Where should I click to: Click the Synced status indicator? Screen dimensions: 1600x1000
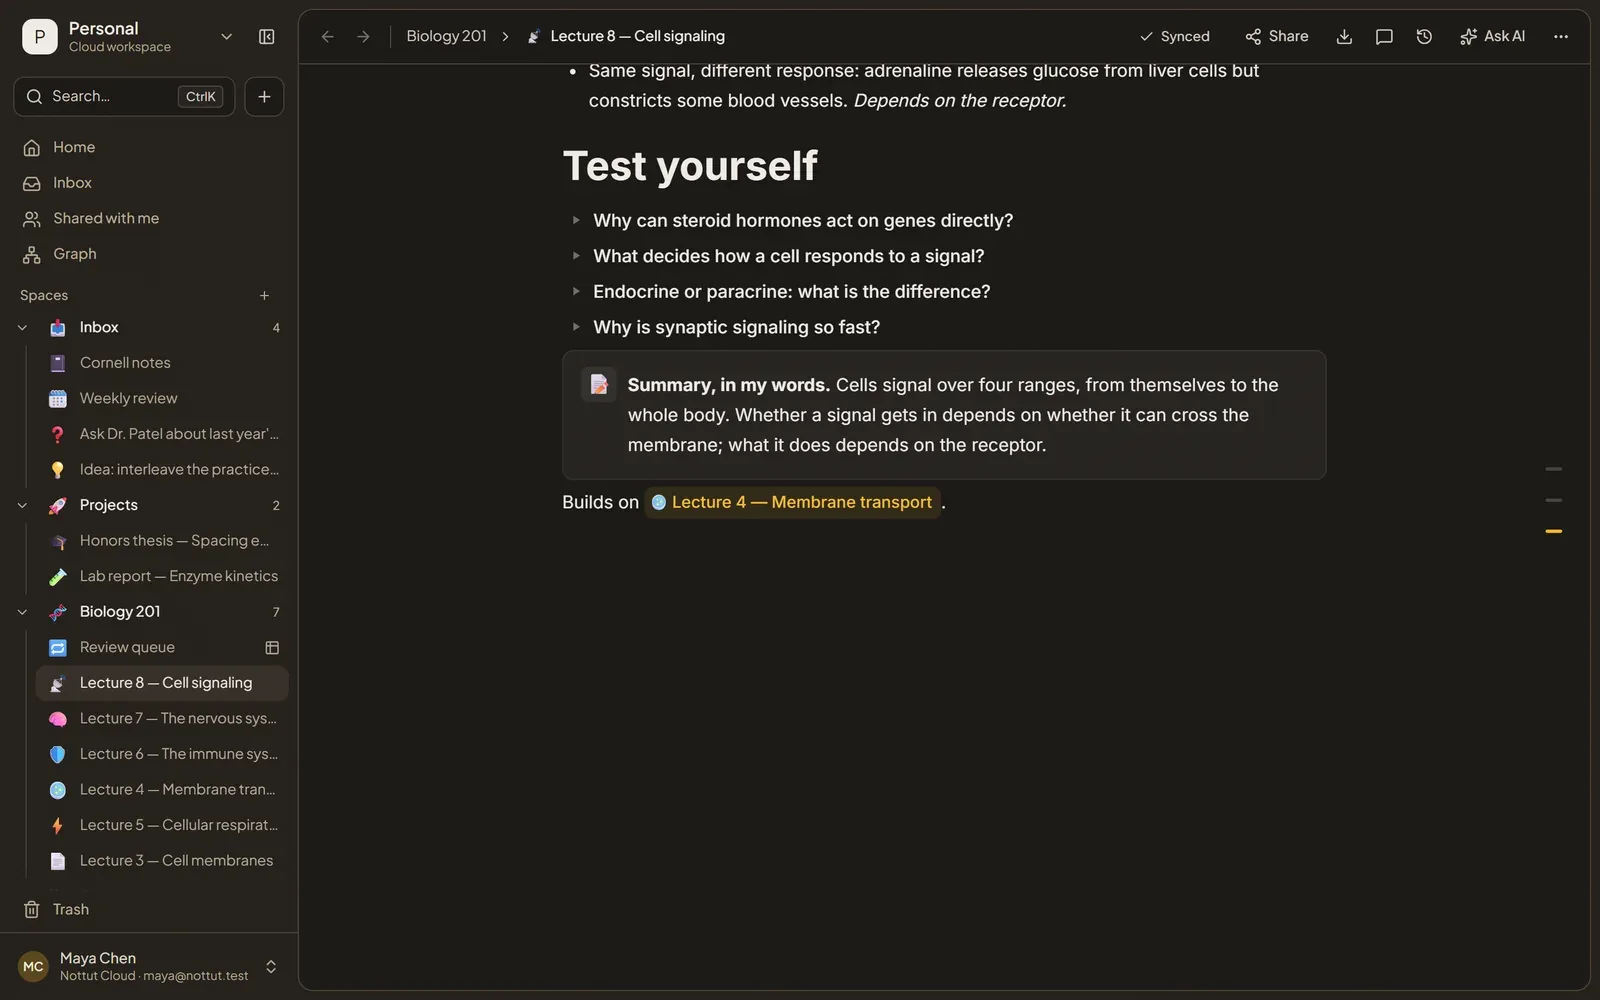click(x=1174, y=37)
